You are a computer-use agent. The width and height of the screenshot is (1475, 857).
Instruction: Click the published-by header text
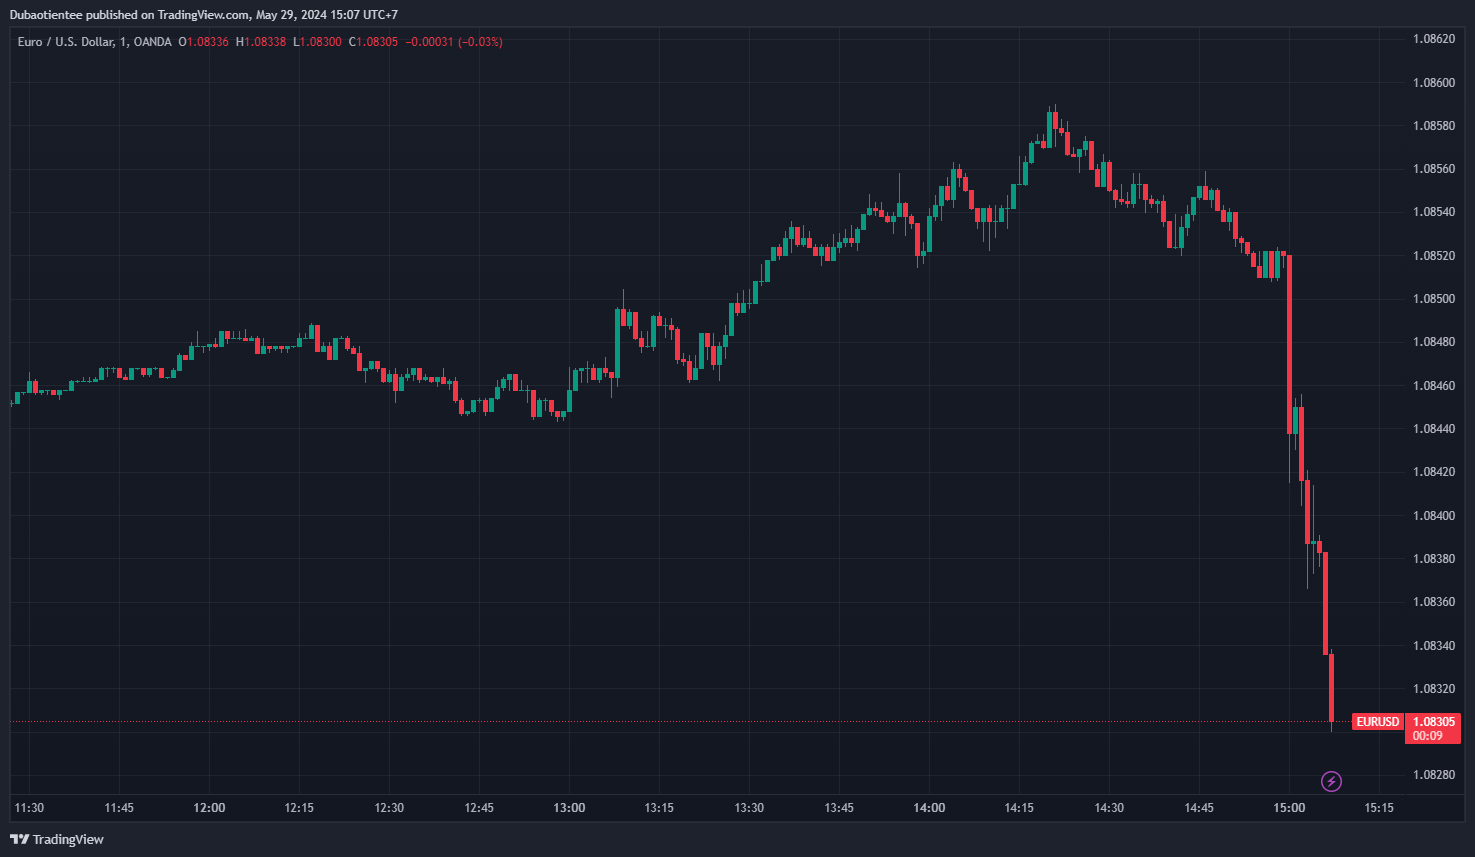click(204, 15)
